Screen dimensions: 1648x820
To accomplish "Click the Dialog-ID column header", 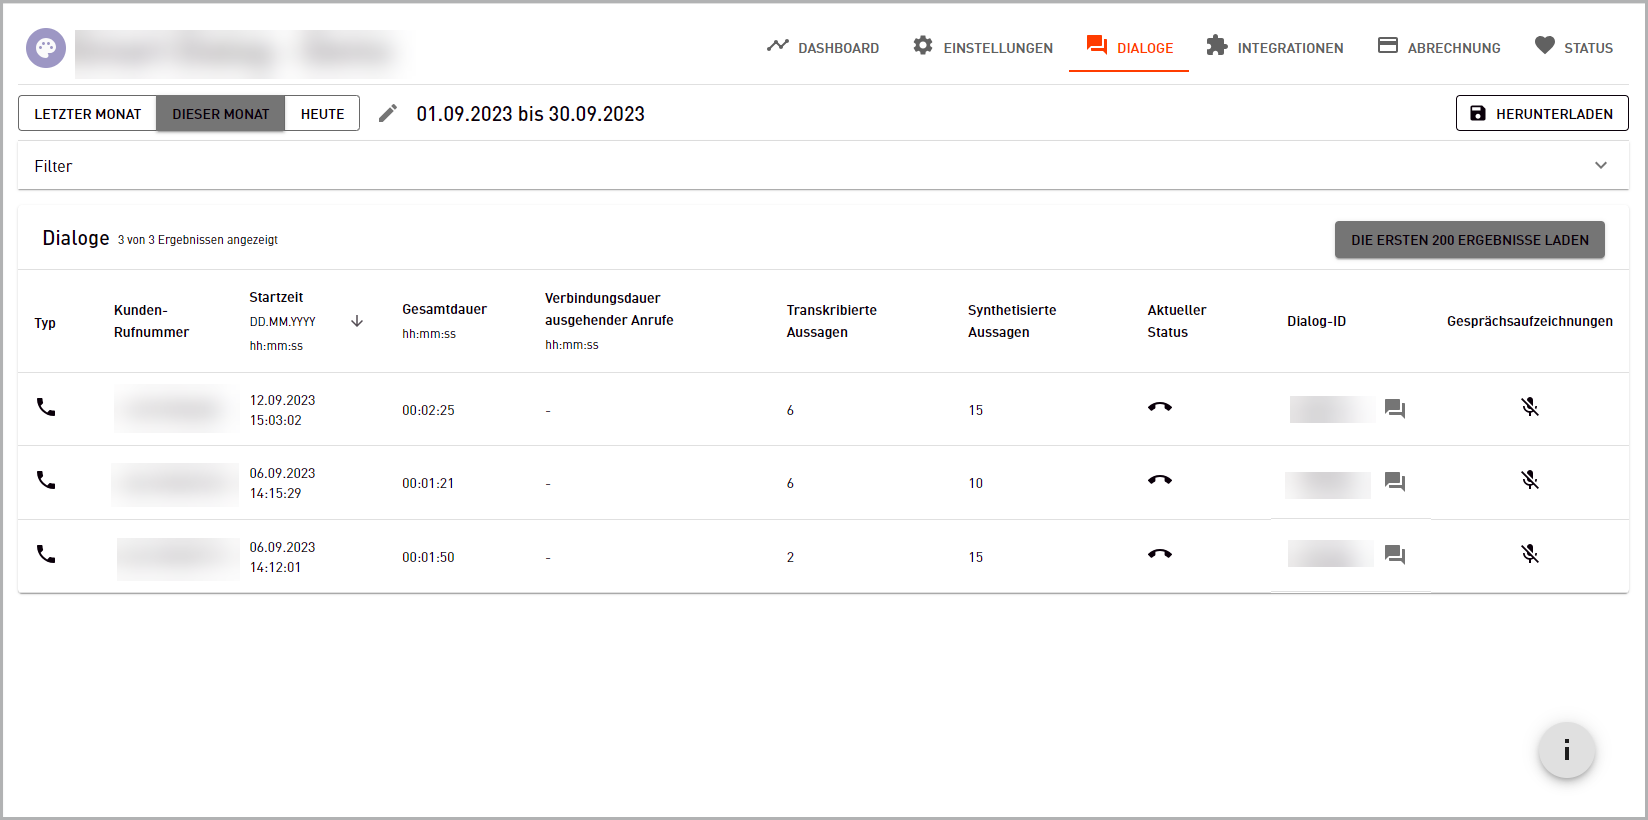I will point(1317,321).
